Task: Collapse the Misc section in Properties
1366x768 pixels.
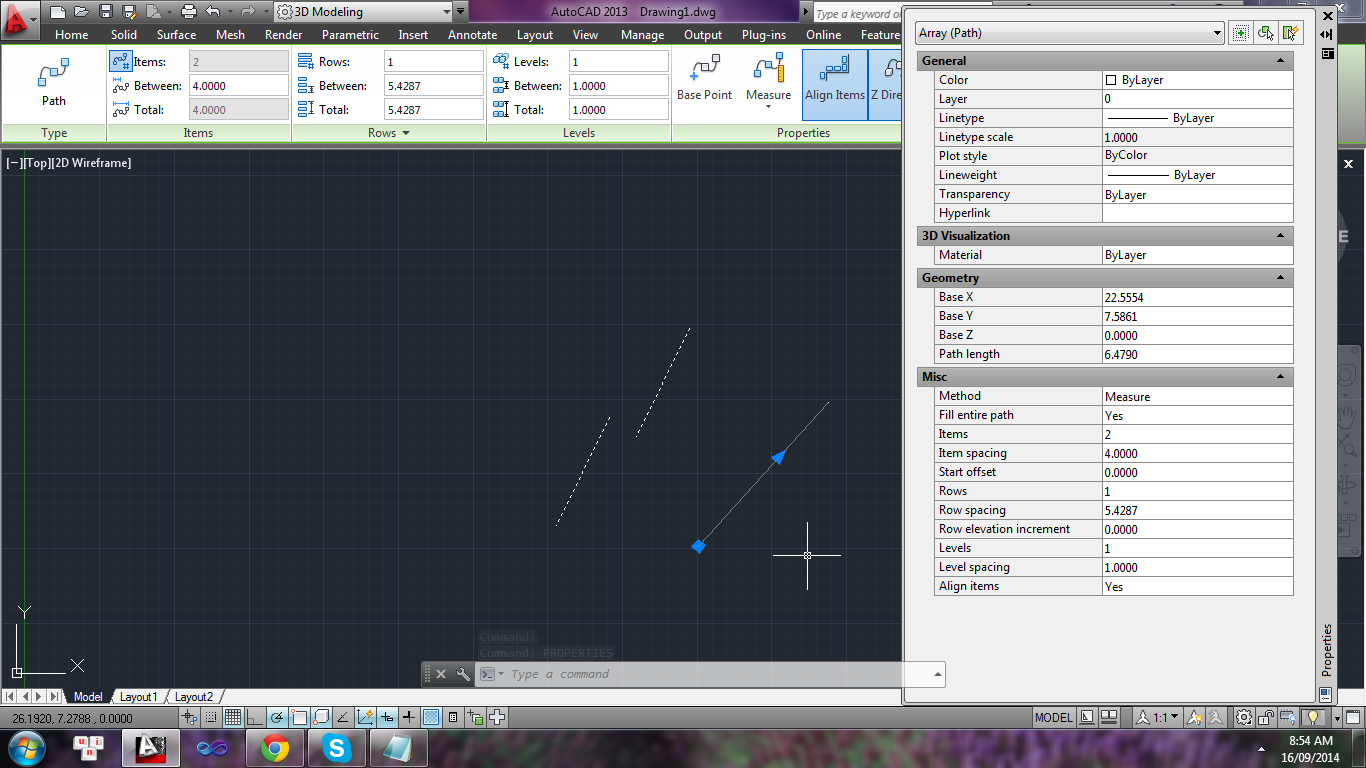Action: point(1280,377)
